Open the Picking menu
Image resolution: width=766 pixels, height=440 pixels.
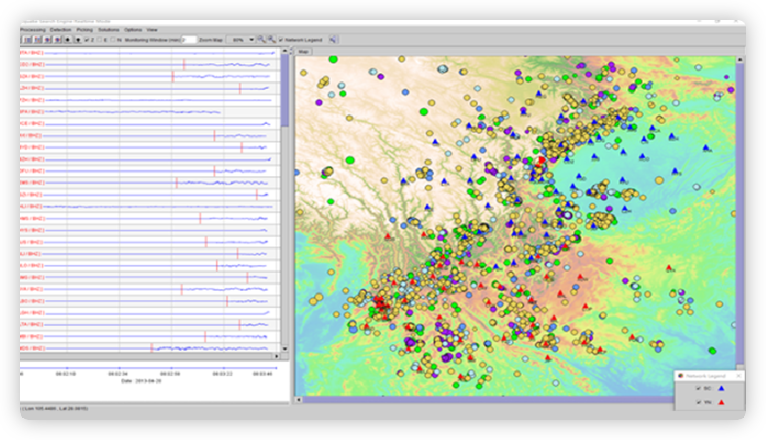84,30
